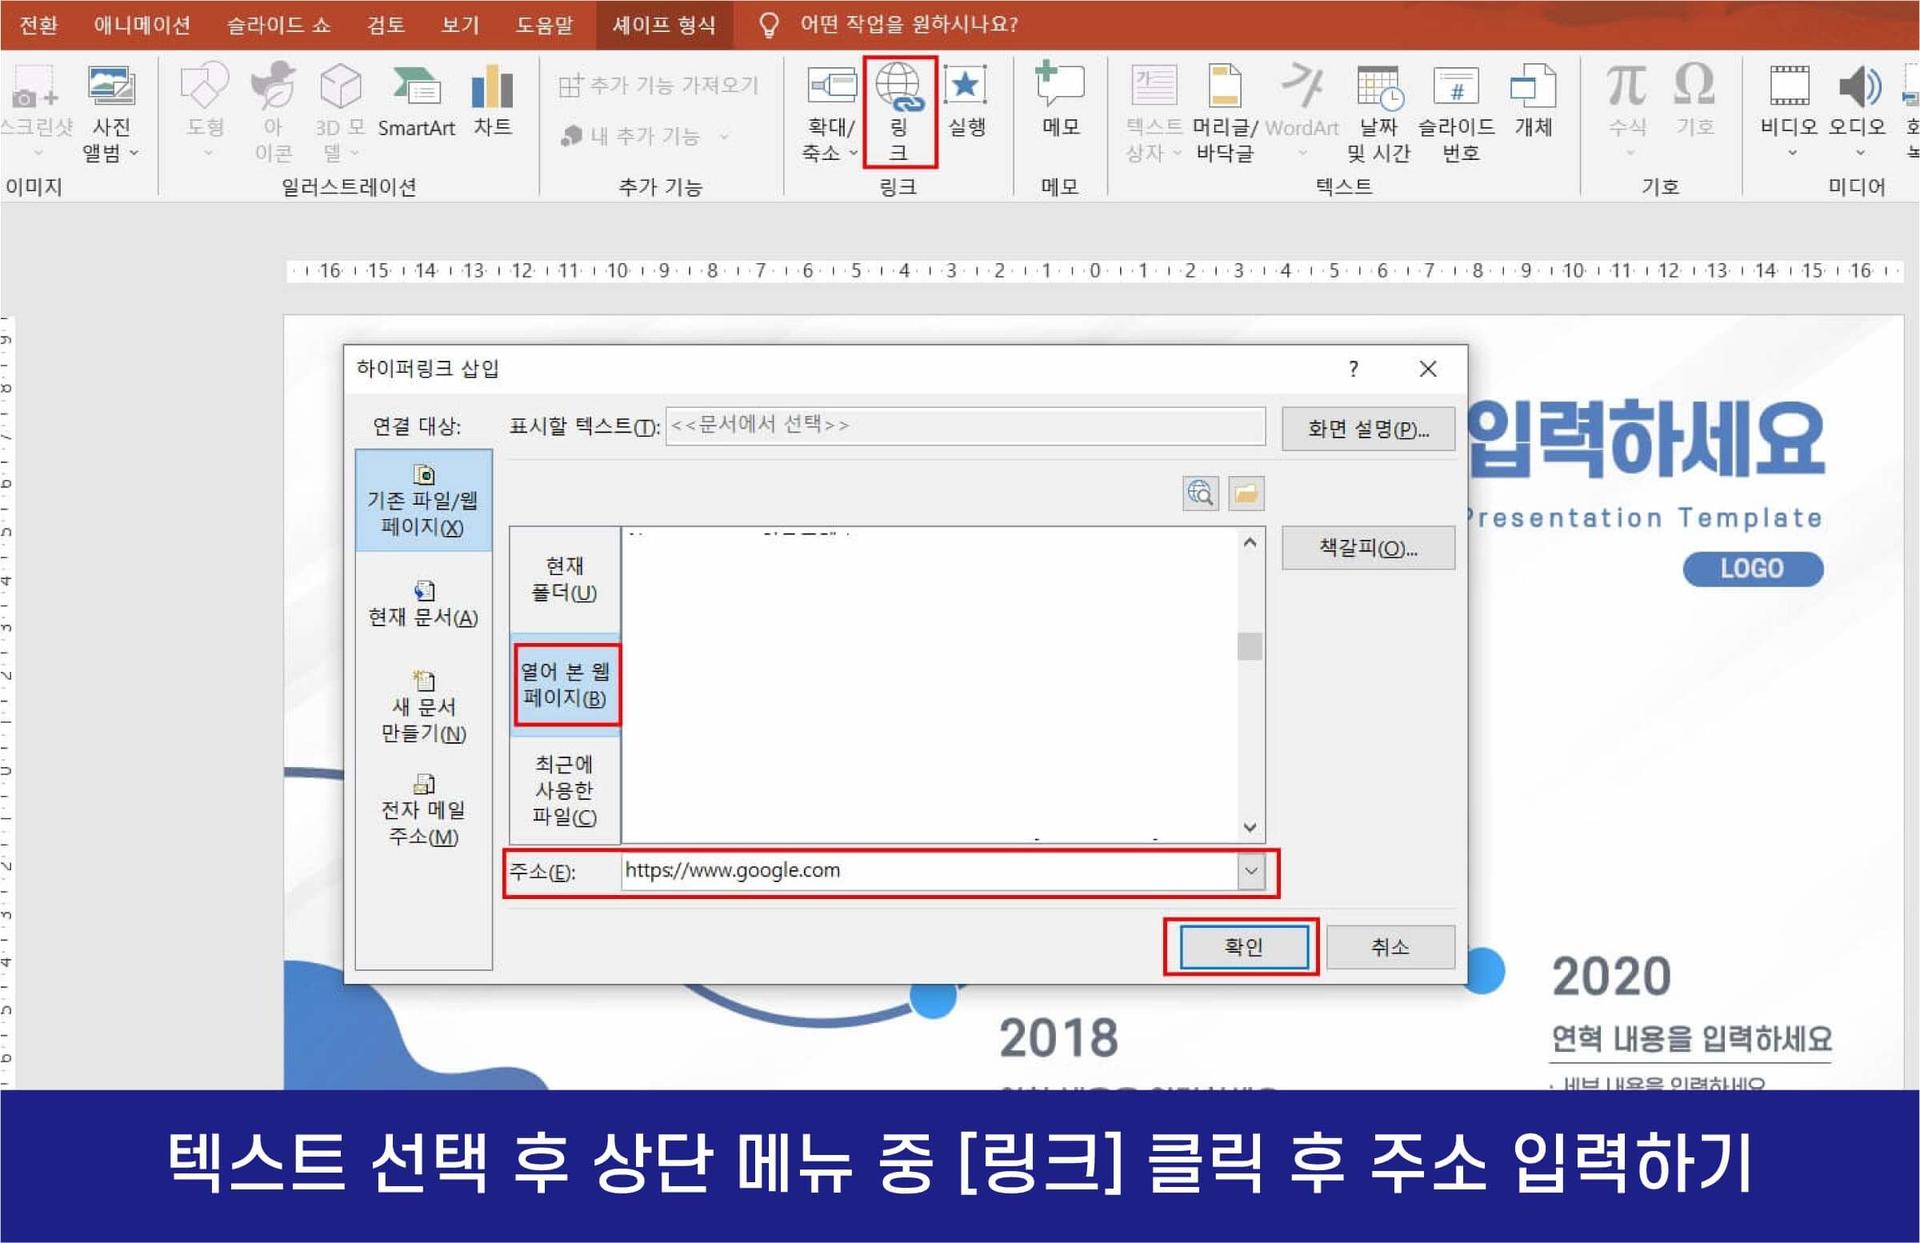Select 최근에 사용한 파일(C) option
The image size is (1920, 1243).
[565, 790]
